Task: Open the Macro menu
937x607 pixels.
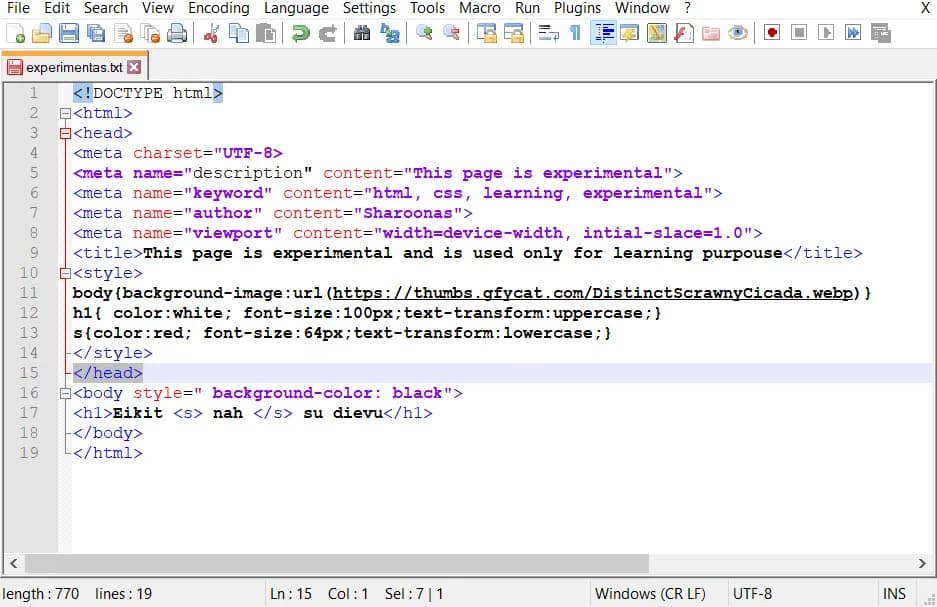Action: click(479, 8)
